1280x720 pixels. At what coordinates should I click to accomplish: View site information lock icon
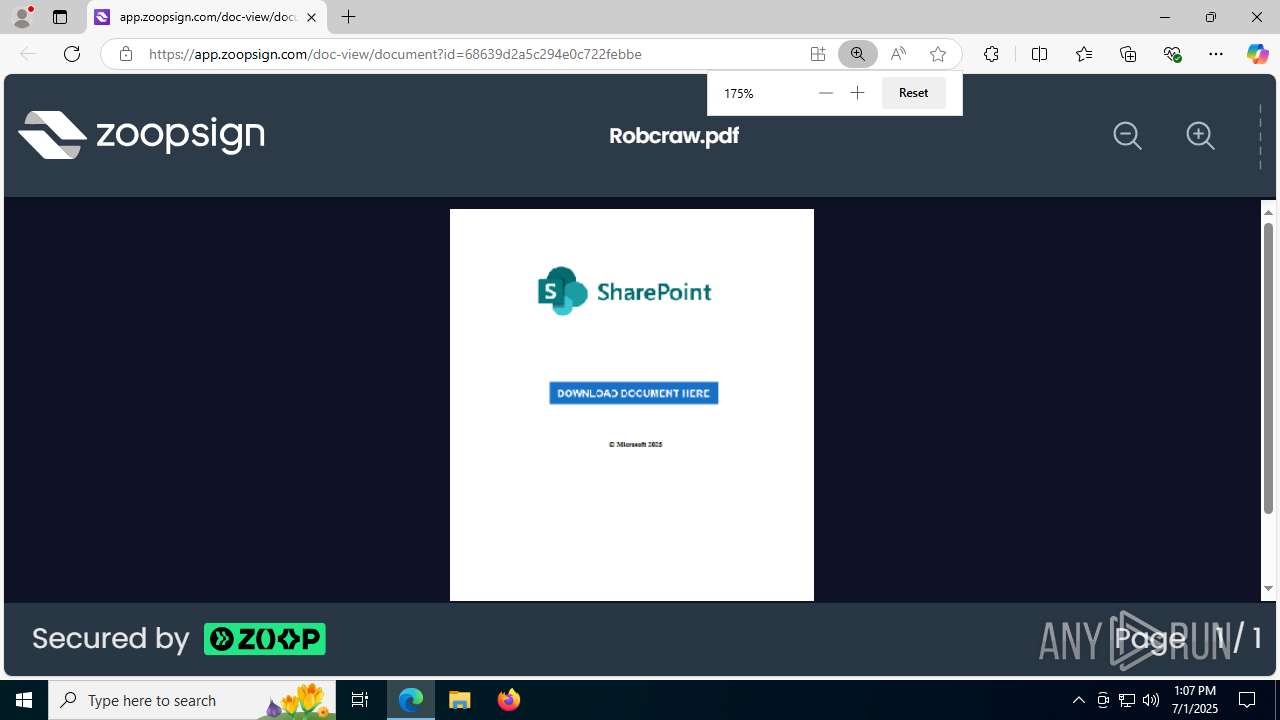(125, 54)
